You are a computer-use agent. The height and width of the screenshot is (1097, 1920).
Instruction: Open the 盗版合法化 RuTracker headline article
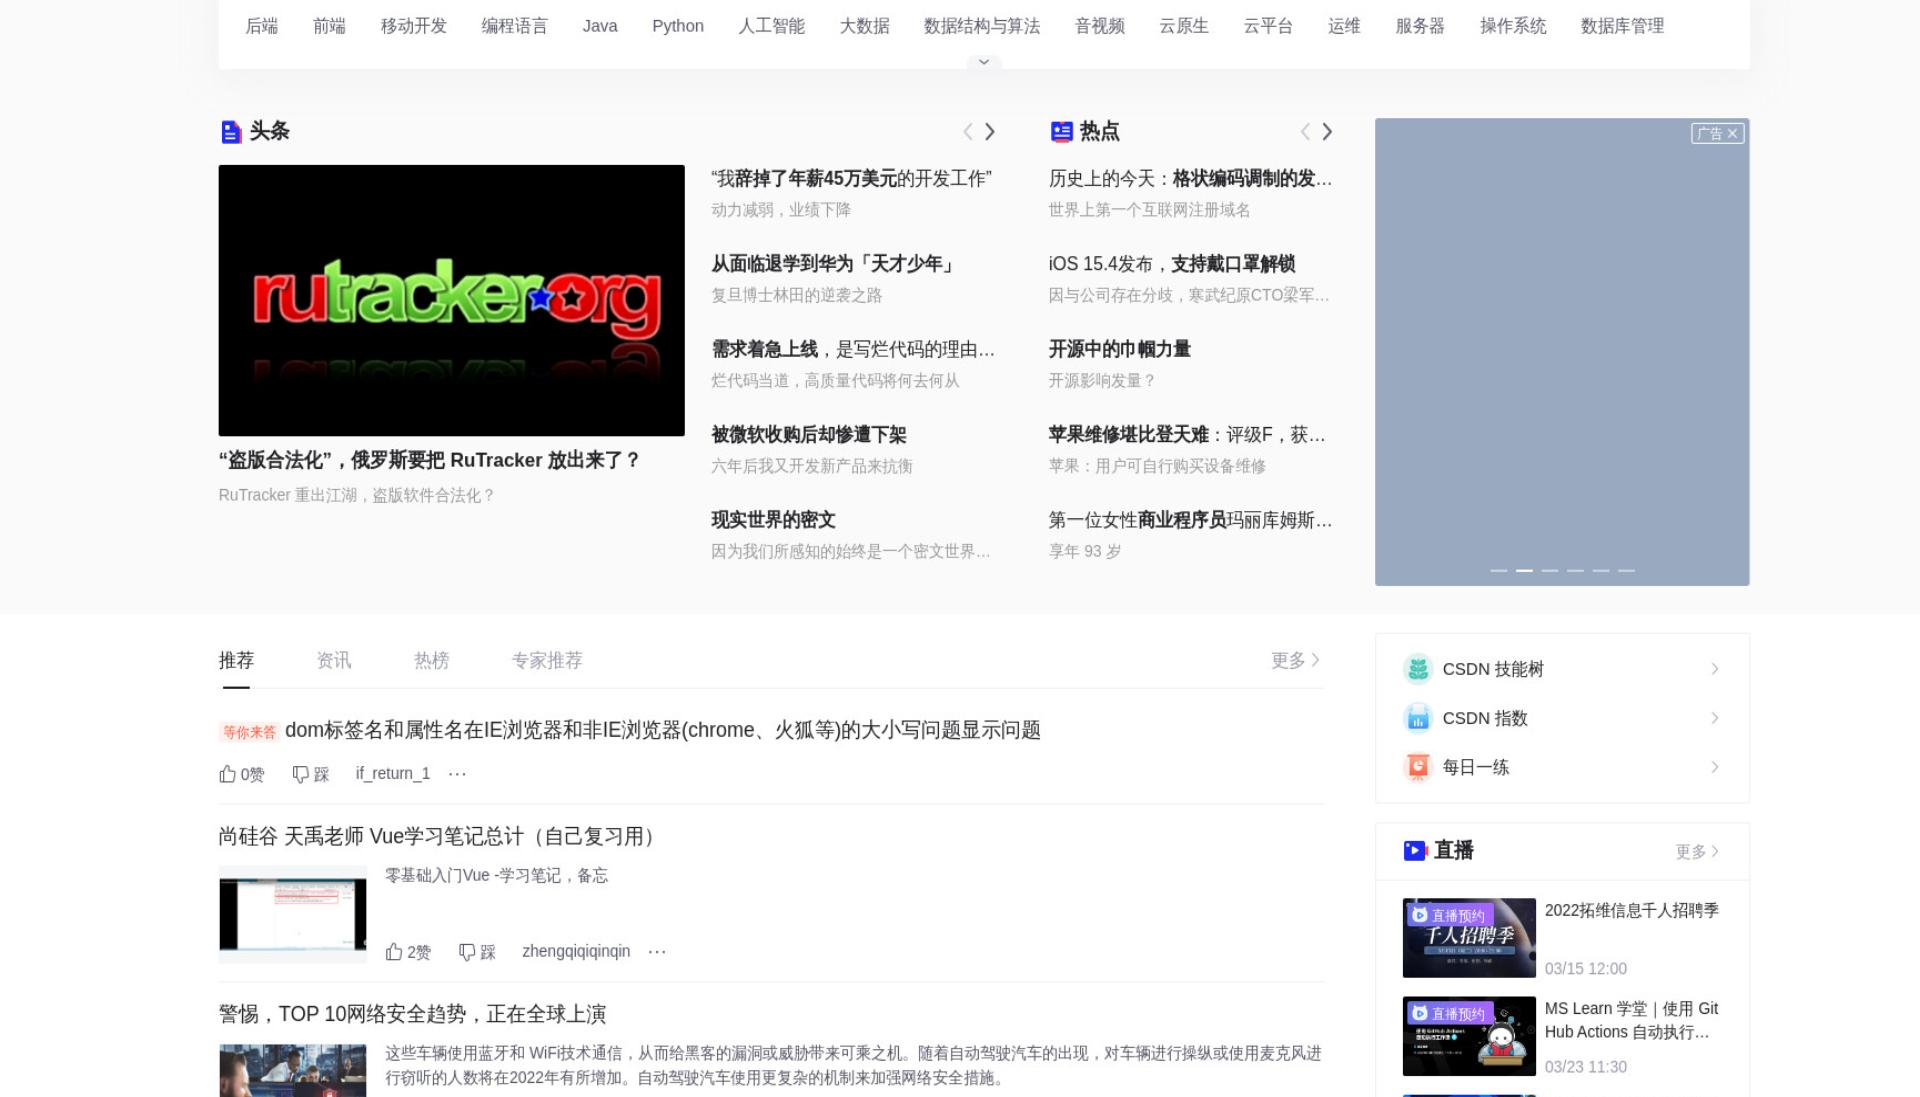(429, 460)
